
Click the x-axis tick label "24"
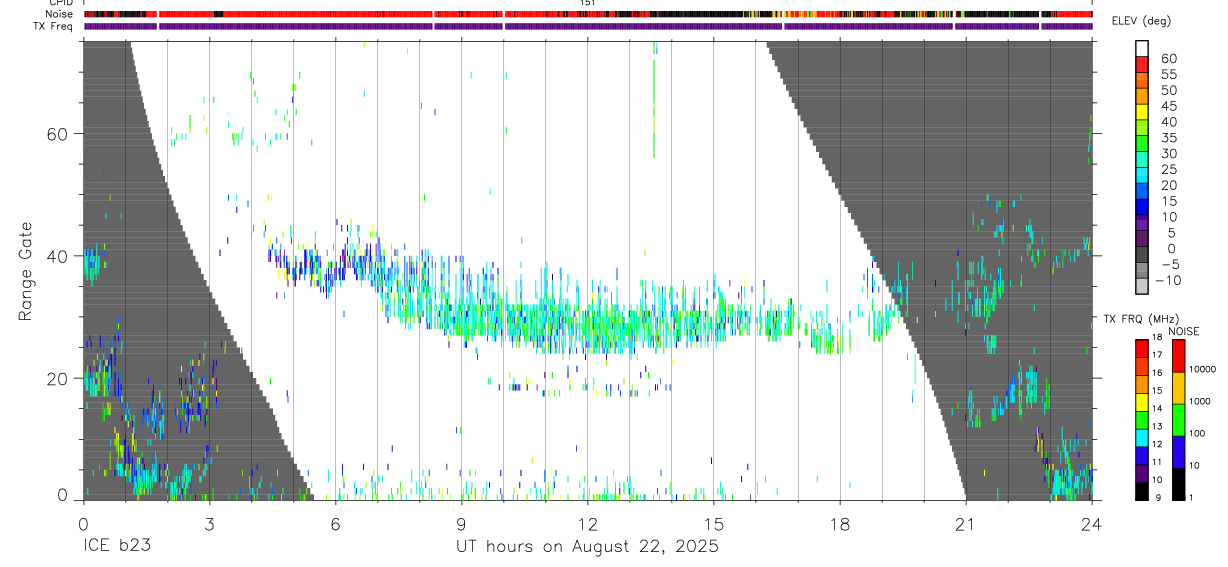tap(1091, 523)
